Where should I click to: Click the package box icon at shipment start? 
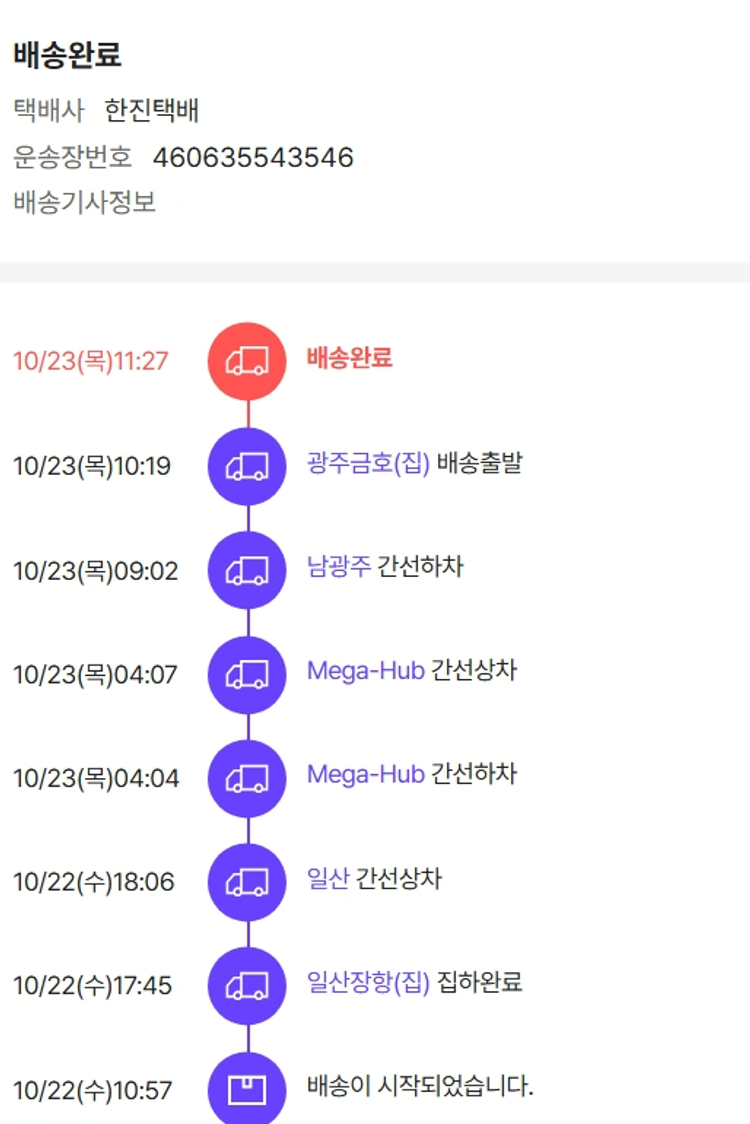tap(247, 1089)
